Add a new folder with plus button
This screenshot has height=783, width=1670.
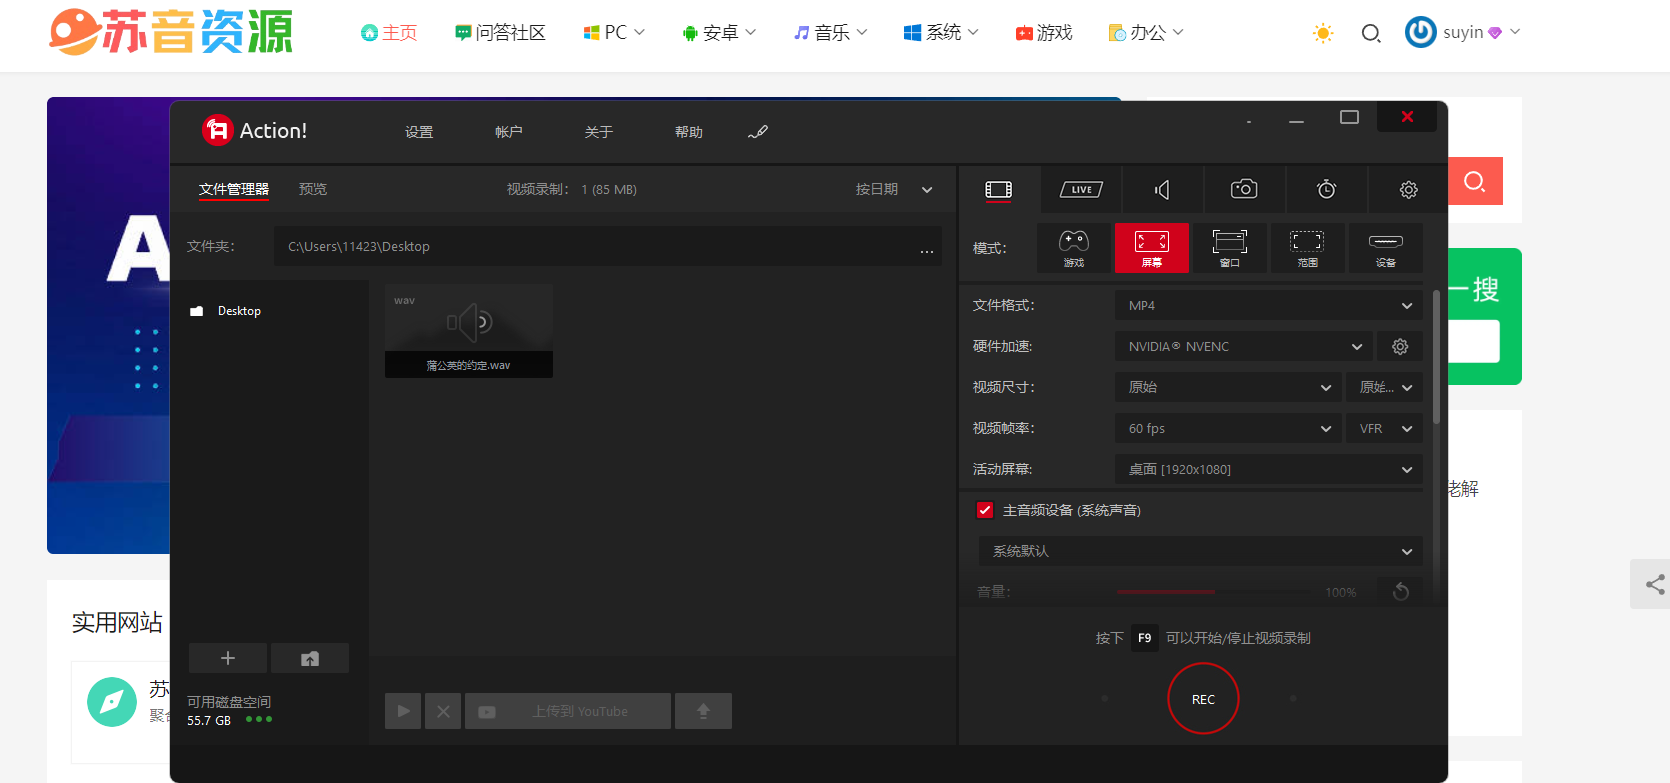(x=228, y=658)
